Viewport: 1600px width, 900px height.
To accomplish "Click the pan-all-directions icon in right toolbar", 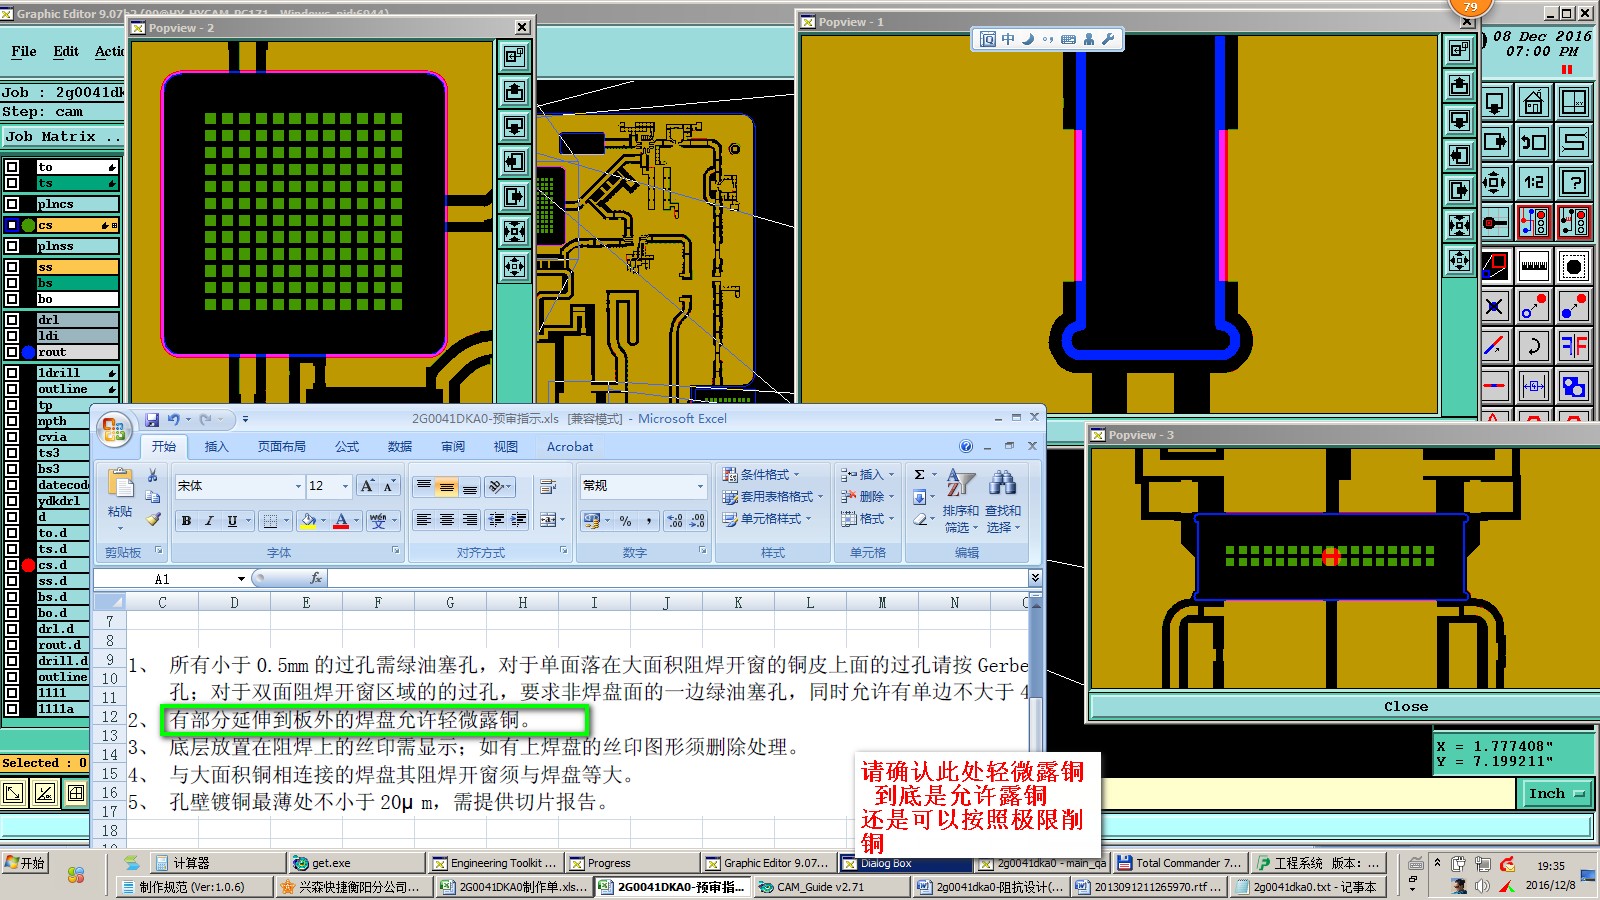I will pyautogui.click(x=1494, y=182).
